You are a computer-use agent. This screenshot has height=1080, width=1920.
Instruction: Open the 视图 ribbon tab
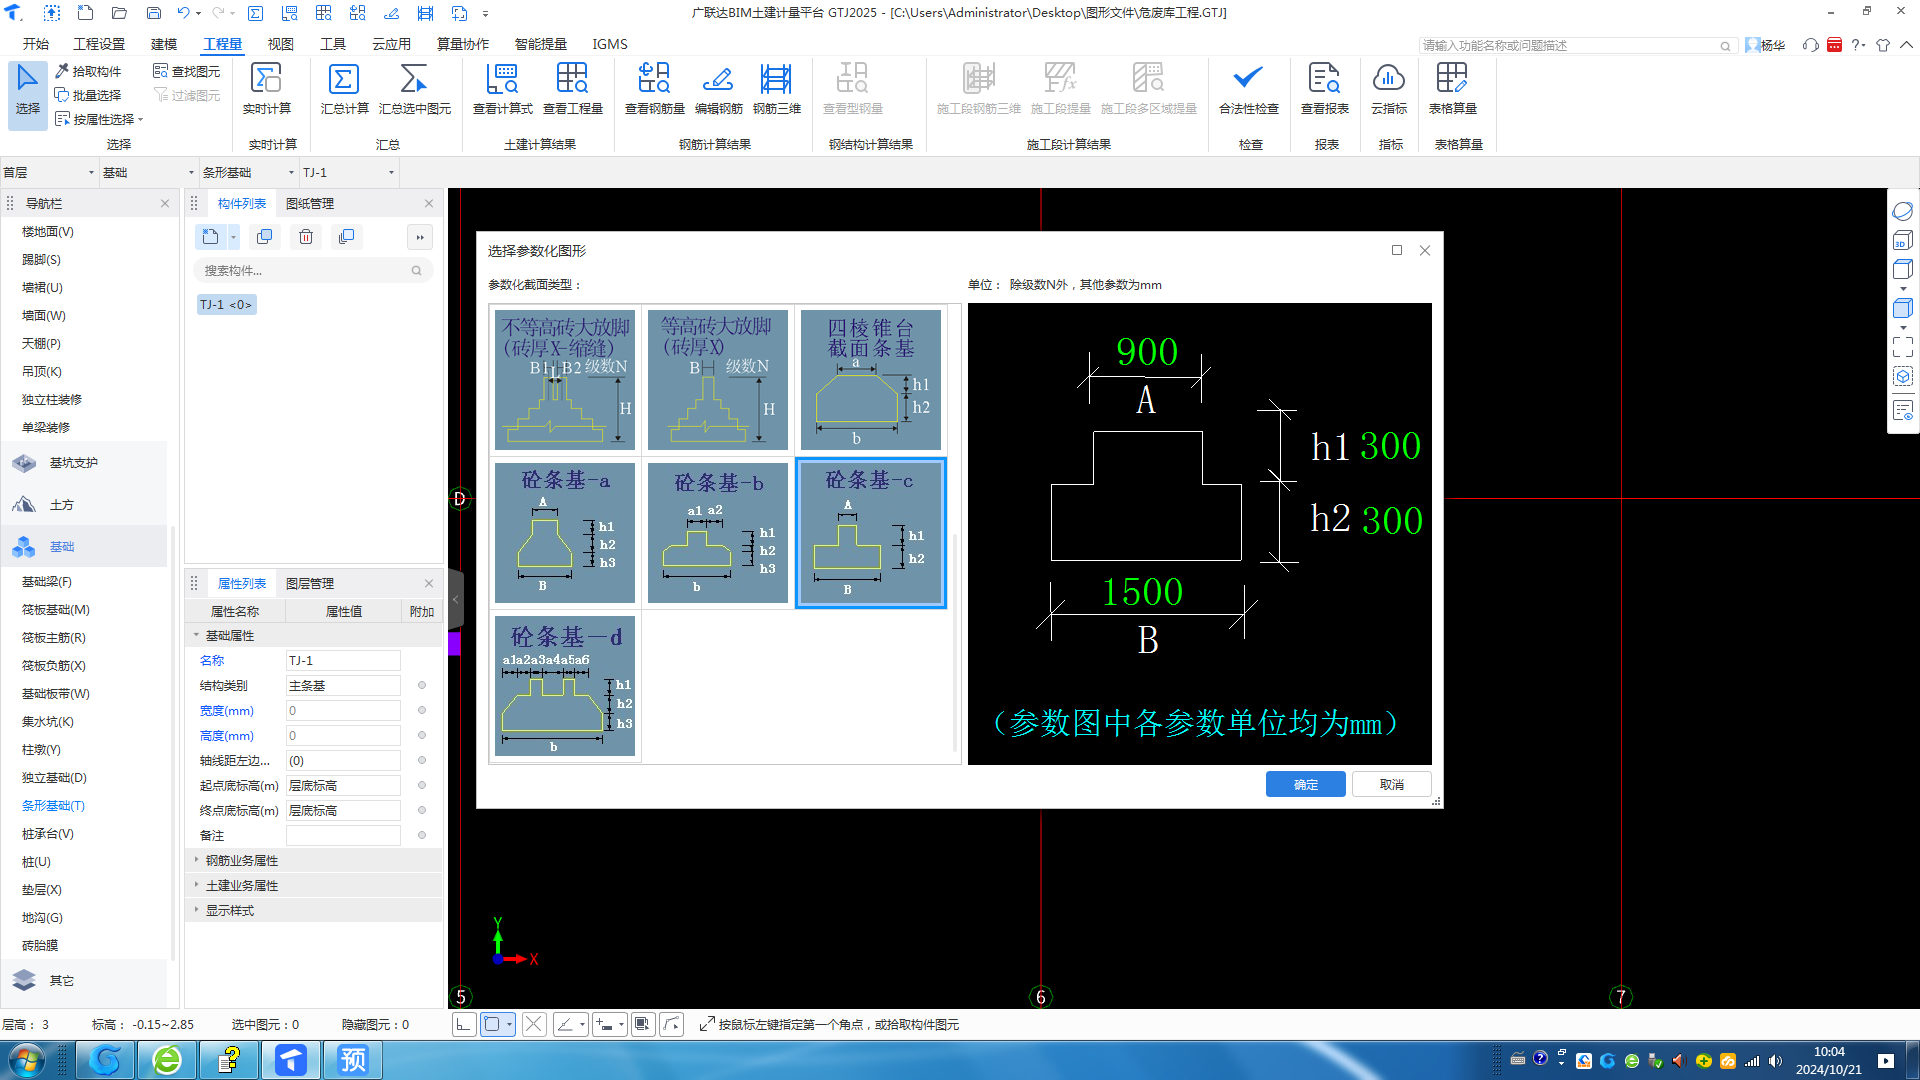[x=280, y=44]
